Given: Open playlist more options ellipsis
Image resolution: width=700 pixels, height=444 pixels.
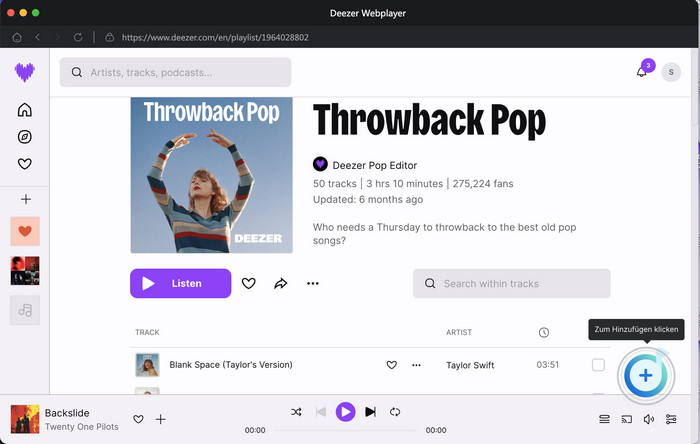Looking at the screenshot, I should [313, 283].
